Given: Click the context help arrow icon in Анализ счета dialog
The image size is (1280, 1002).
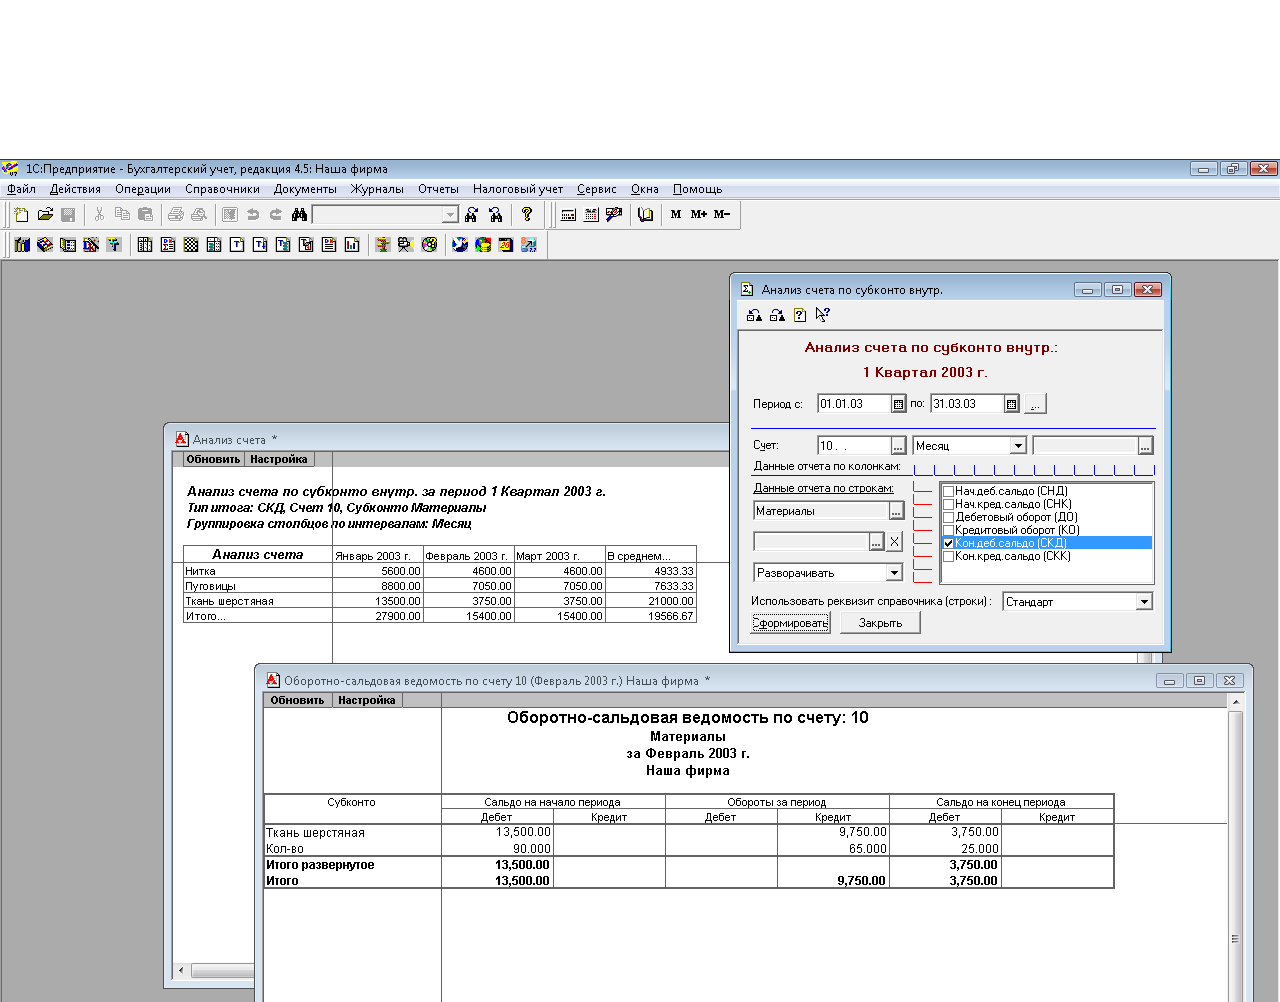Looking at the screenshot, I should [822, 315].
